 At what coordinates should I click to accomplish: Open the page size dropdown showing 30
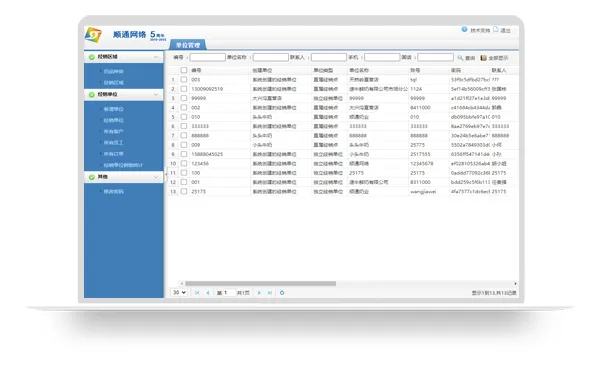[179, 292]
